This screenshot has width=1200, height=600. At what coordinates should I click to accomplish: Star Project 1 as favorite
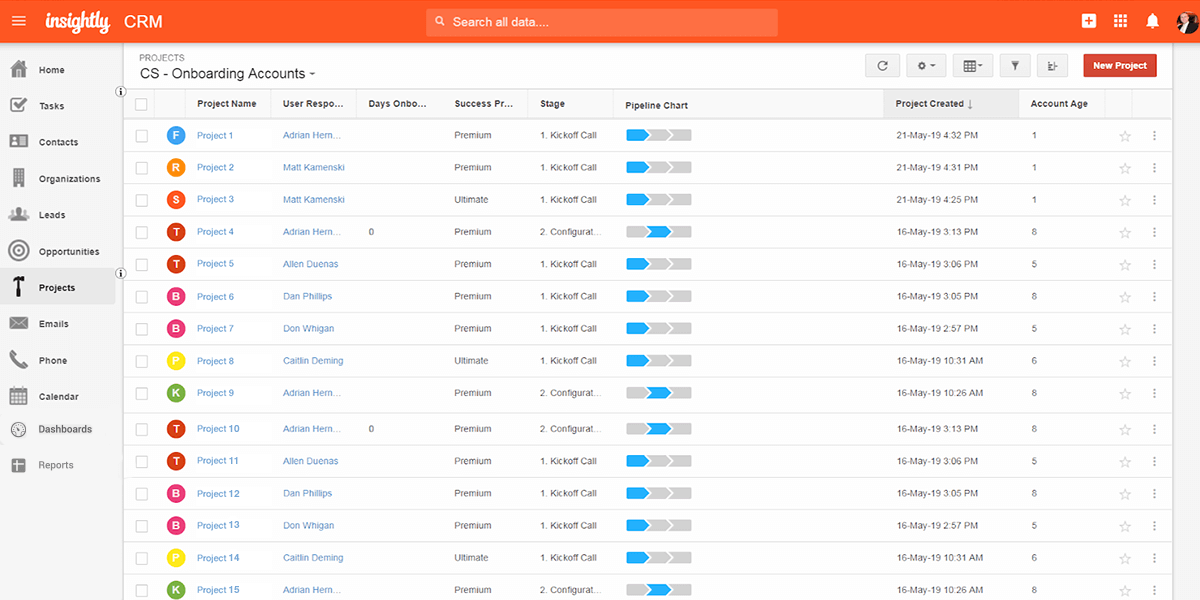click(x=1124, y=135)
